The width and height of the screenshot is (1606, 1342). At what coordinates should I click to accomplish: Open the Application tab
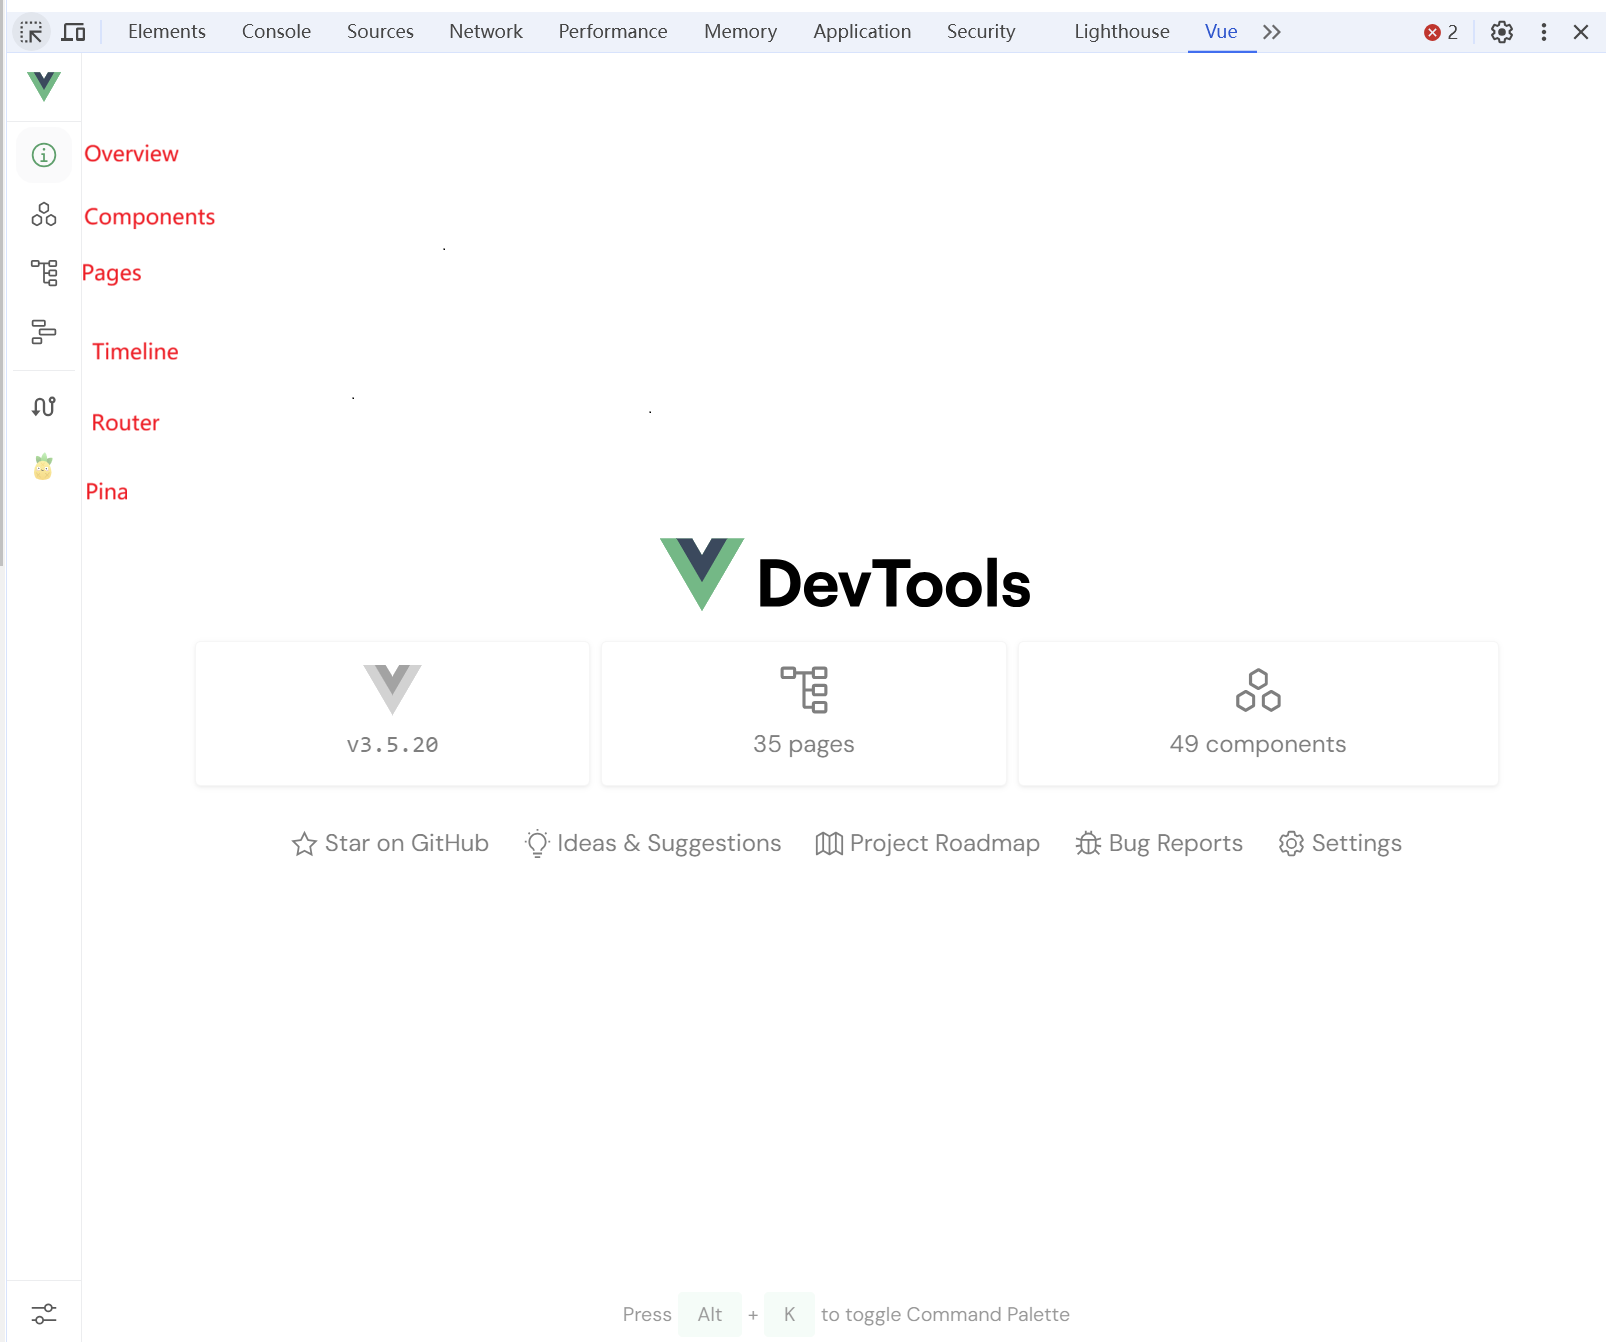pyautogui.click(x=862, y=32)
